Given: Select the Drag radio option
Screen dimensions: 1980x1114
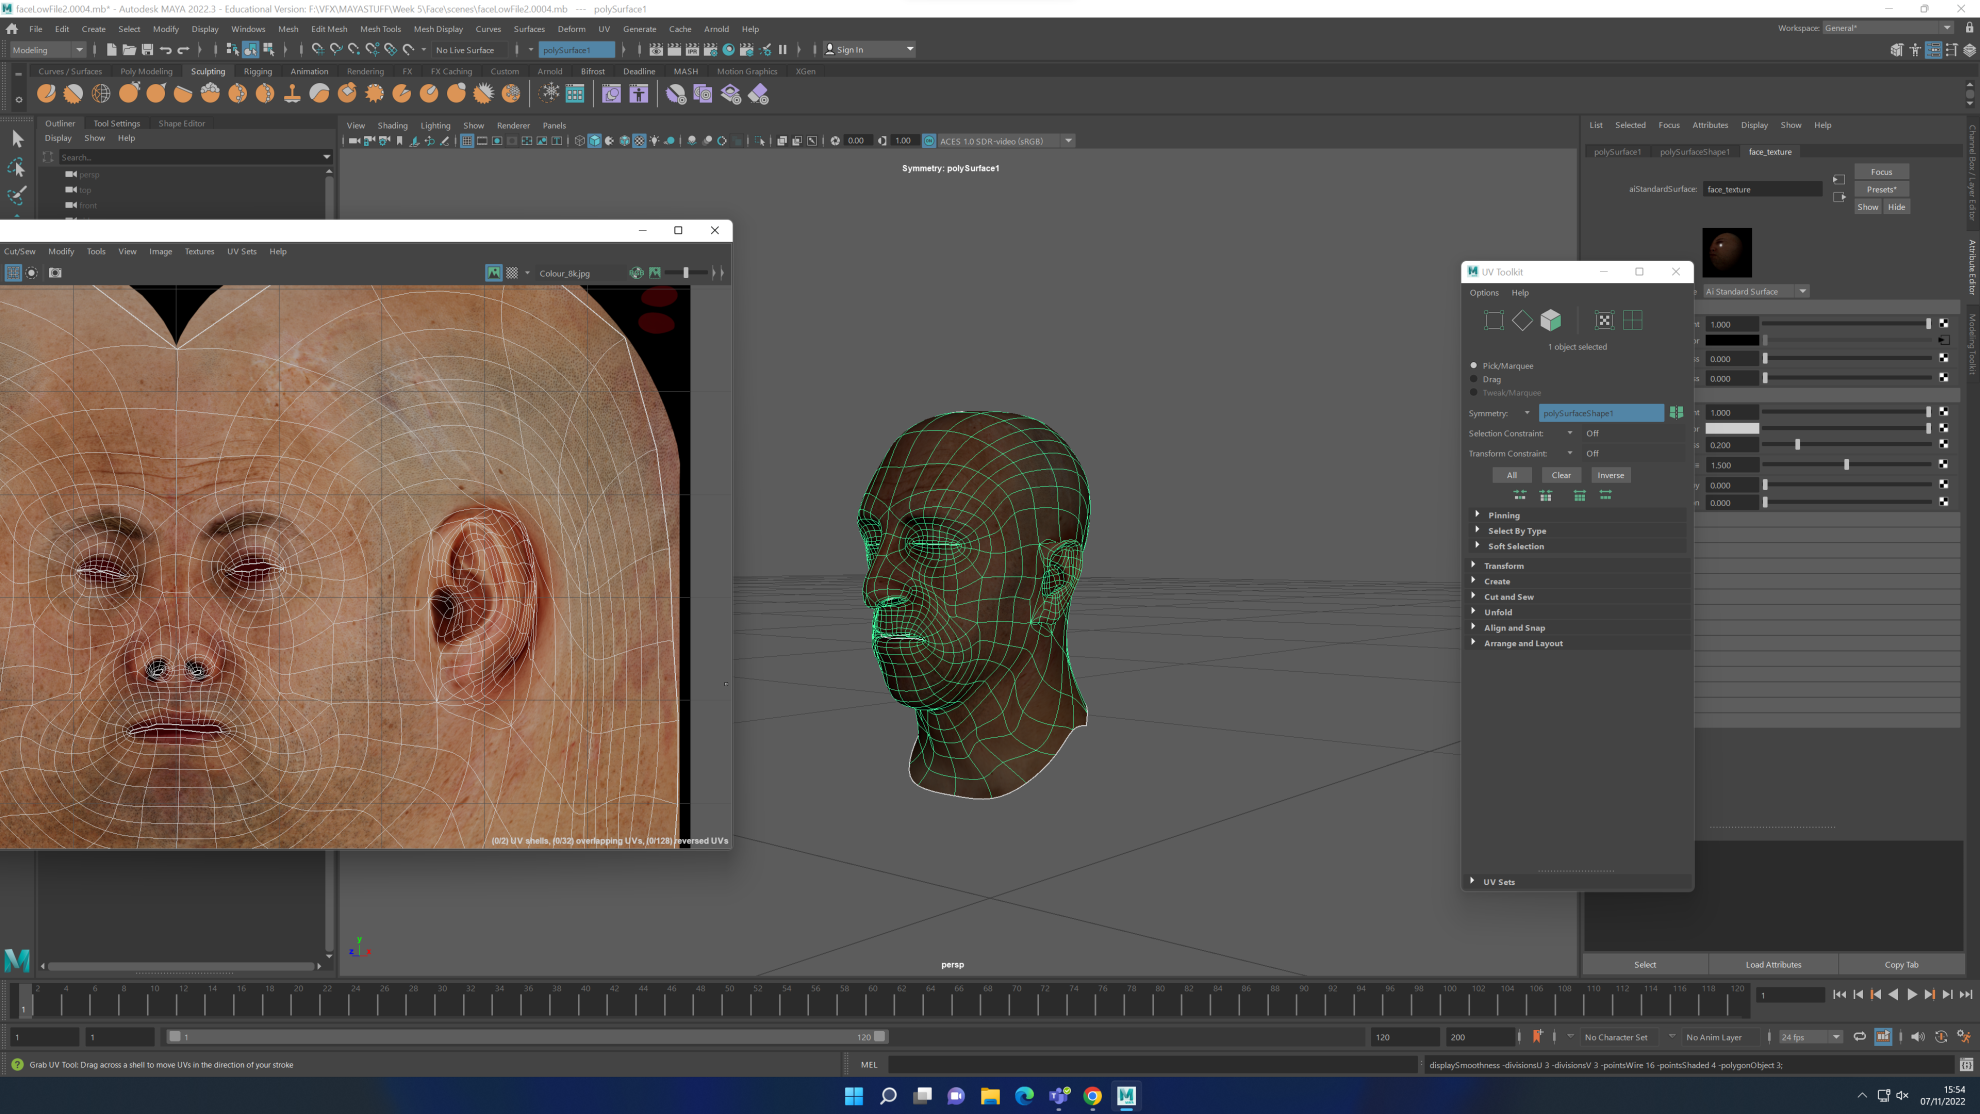Looking at the screenshot, I should tap(1474, 379).
